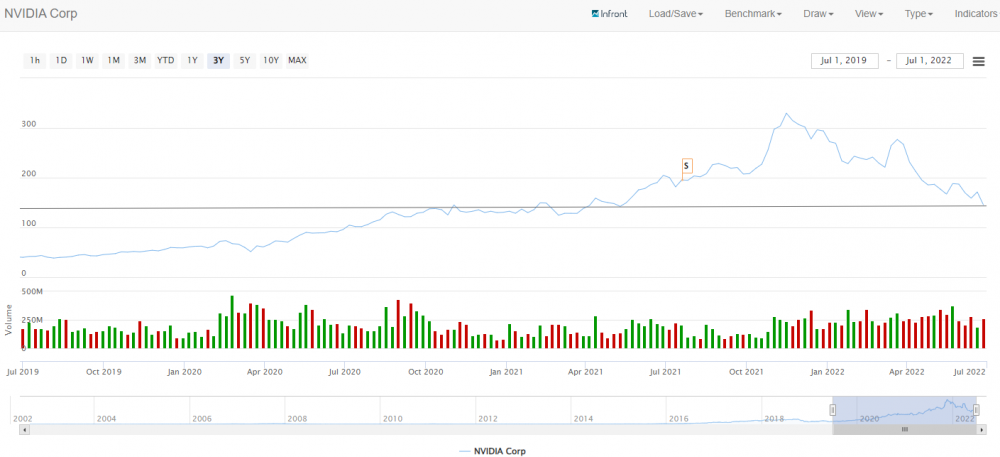This screenshot has height=457, width=1000.
Task: Click the horizontal support trend line
Action: 503,207
